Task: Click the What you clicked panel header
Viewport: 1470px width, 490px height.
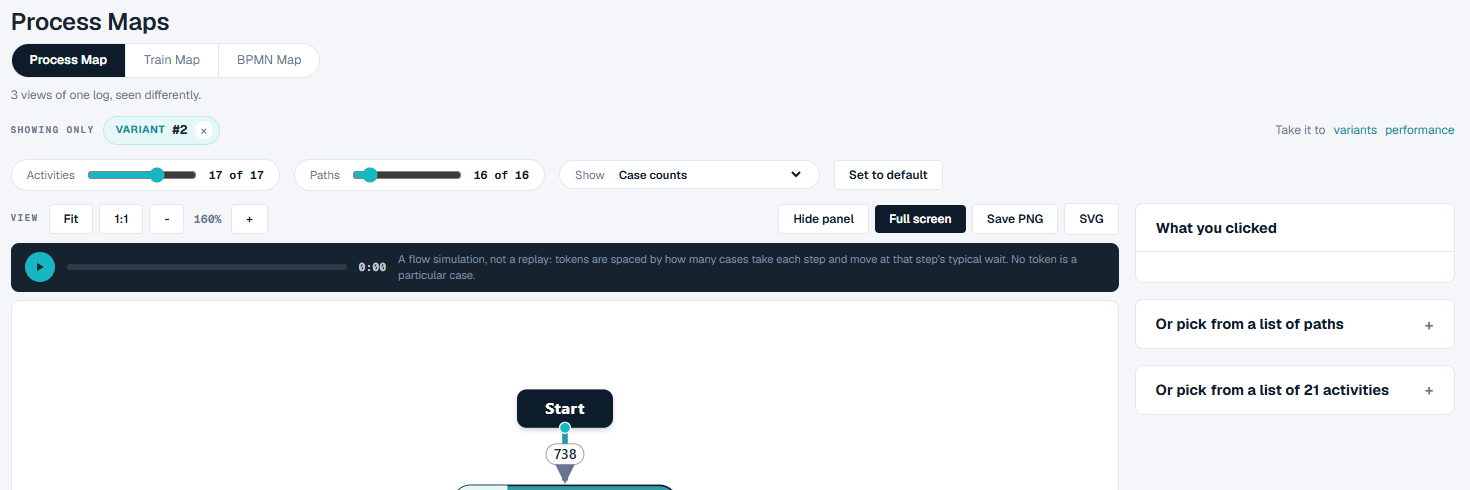Action: tap(1294, 228)
